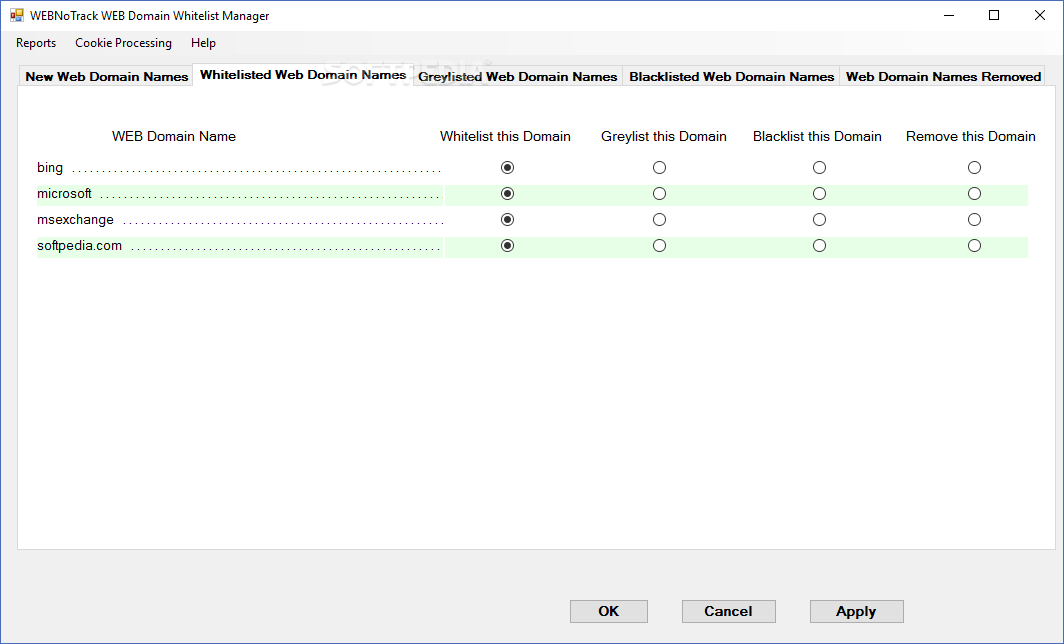Open Web Domain Names Removed tab
1064x644 pixels.
(x=943, y=77)
